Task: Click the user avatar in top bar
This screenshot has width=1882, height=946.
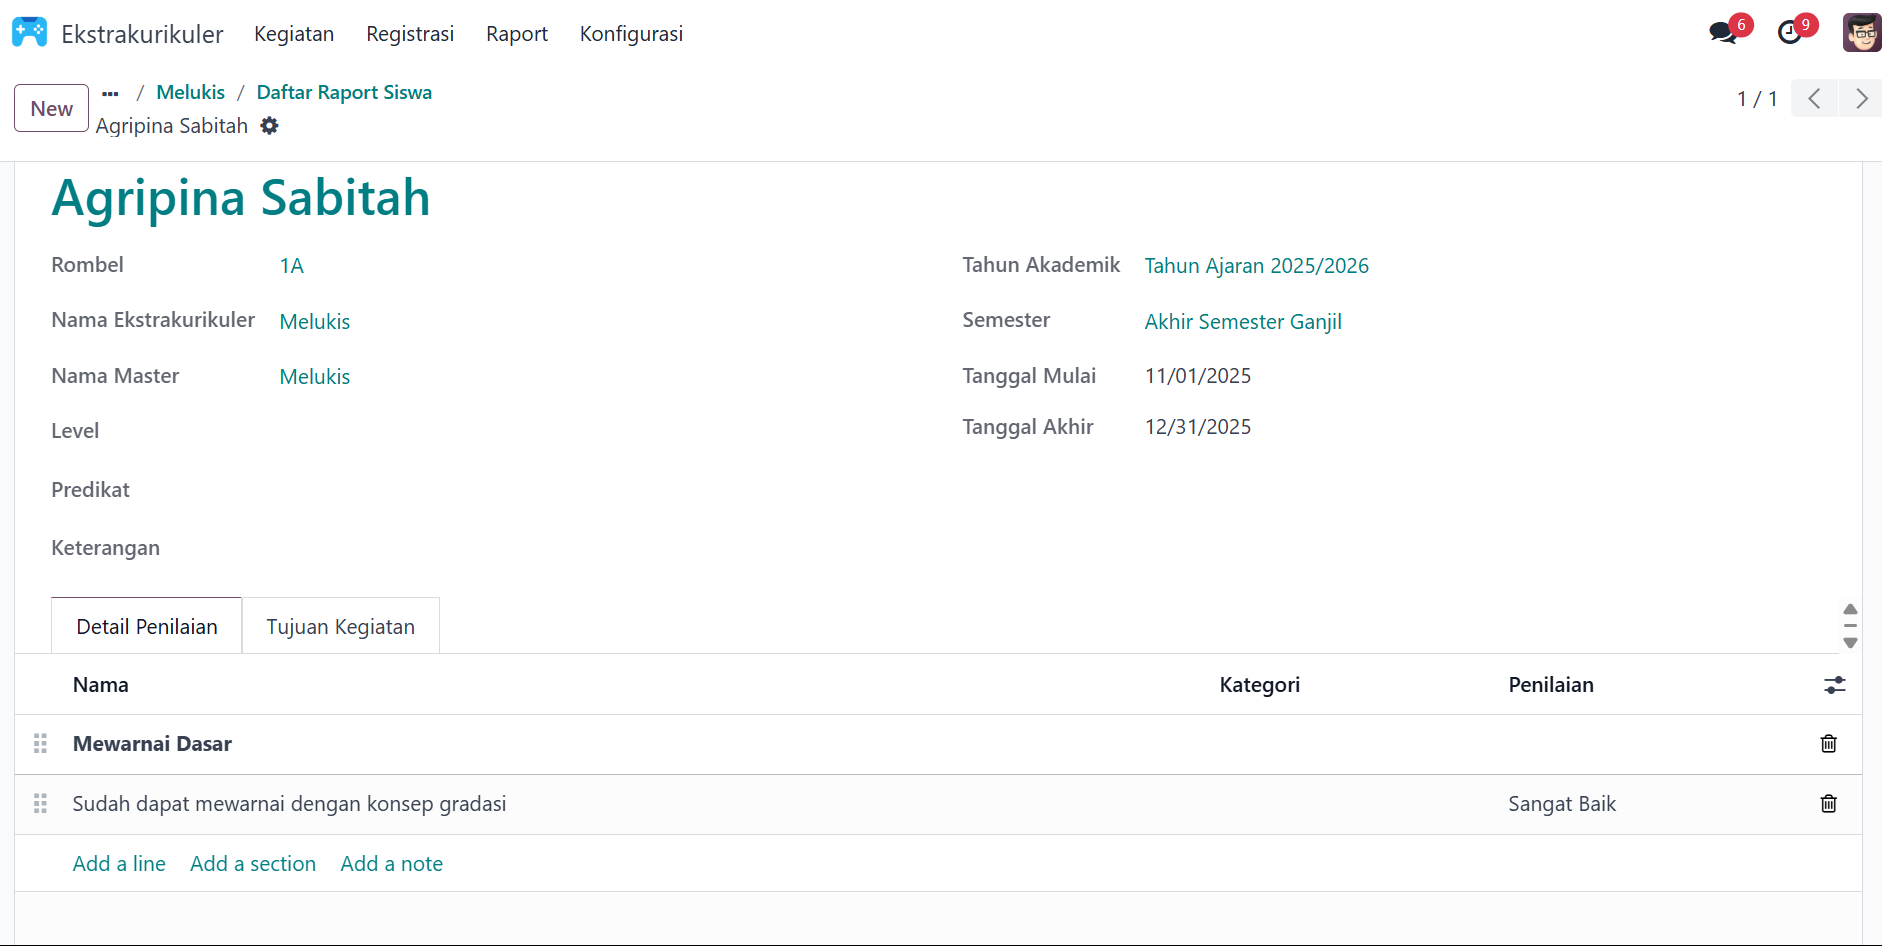Action: coord(1861,33)
